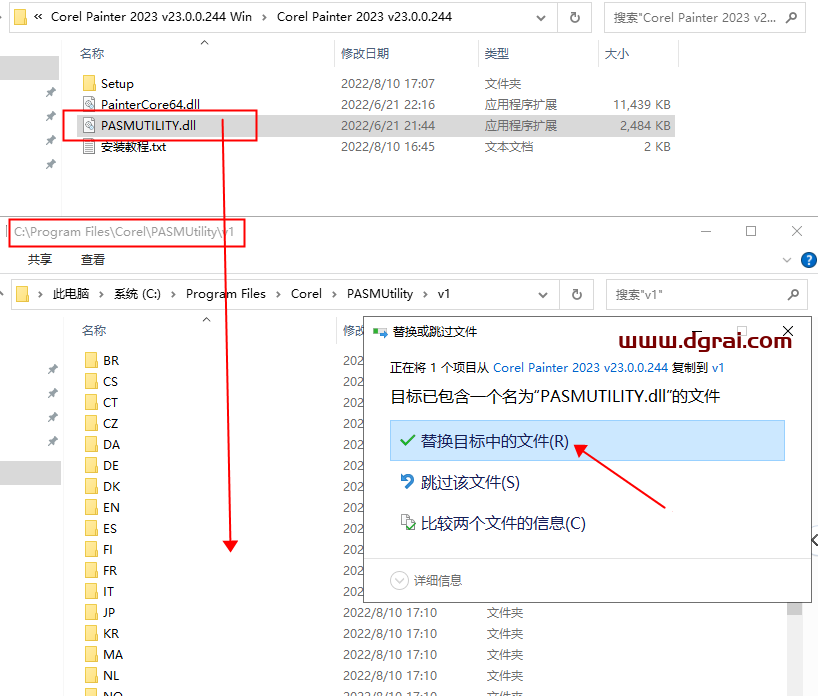Screen dimensions: 818x696
Task: Expand breadcrumb chevron after Program Files
Action: tap(278, 294)
